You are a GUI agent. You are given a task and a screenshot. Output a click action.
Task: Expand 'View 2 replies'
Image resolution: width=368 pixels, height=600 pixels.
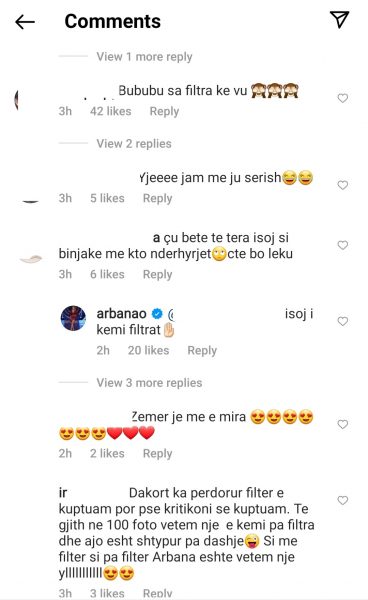click(x=134, y=143)
